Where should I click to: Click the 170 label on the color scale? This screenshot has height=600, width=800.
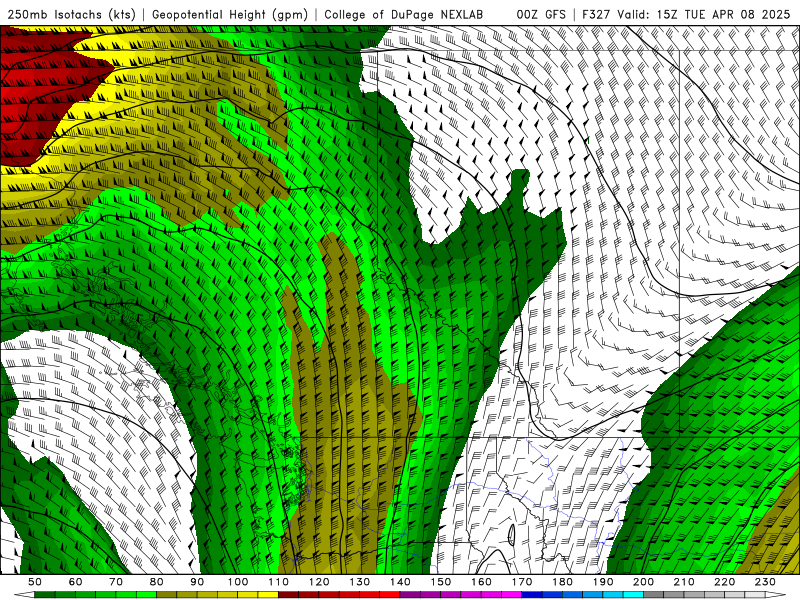[522, 582]
